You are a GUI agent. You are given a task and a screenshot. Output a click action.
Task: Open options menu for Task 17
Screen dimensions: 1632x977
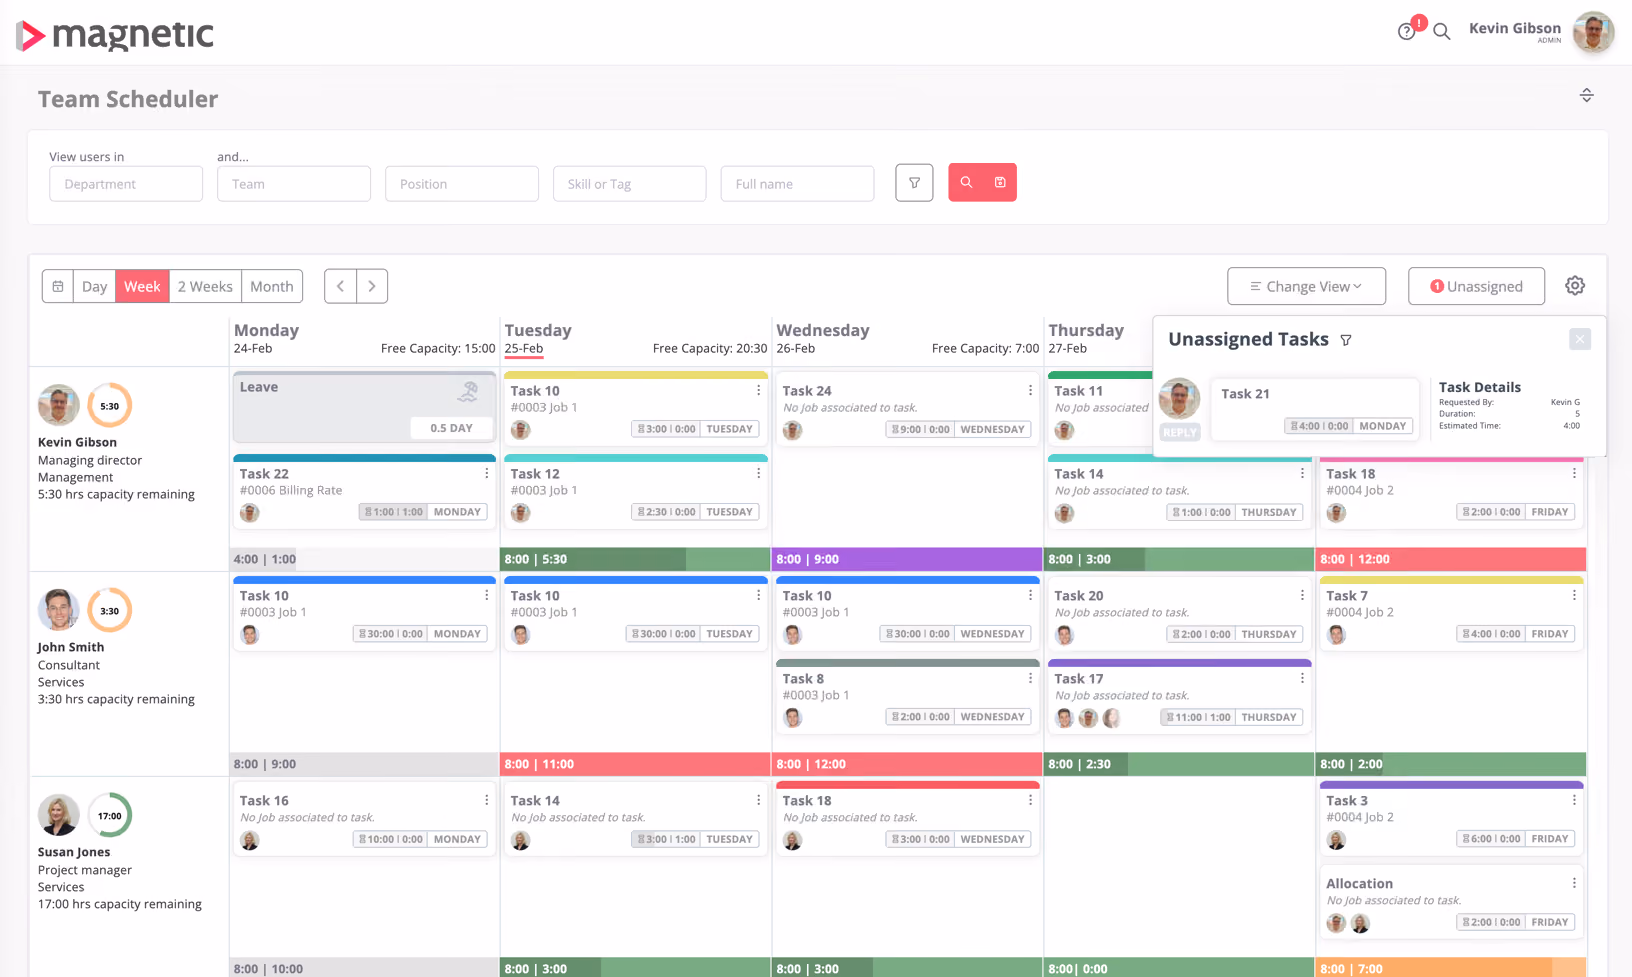[1303, 679]
